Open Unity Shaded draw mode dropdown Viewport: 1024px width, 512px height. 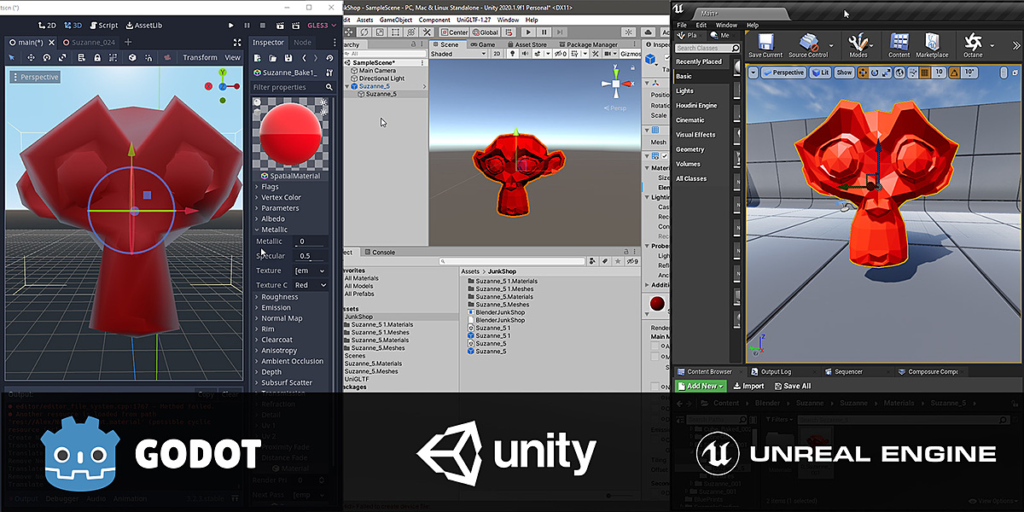point(457,55)
